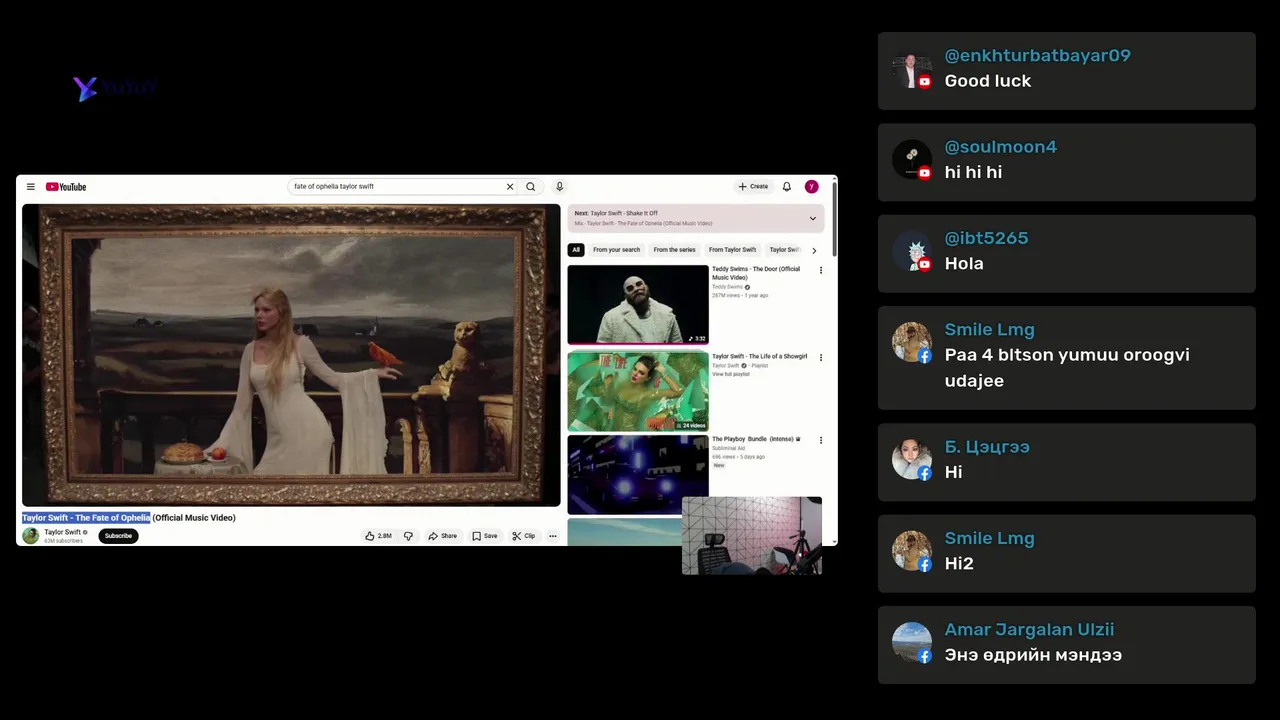Click comment 'Paa 4 bltson yumuu oroogvi udajee'
Viewport: 1280px width, 720px height.
click(x=1067, y=368)
